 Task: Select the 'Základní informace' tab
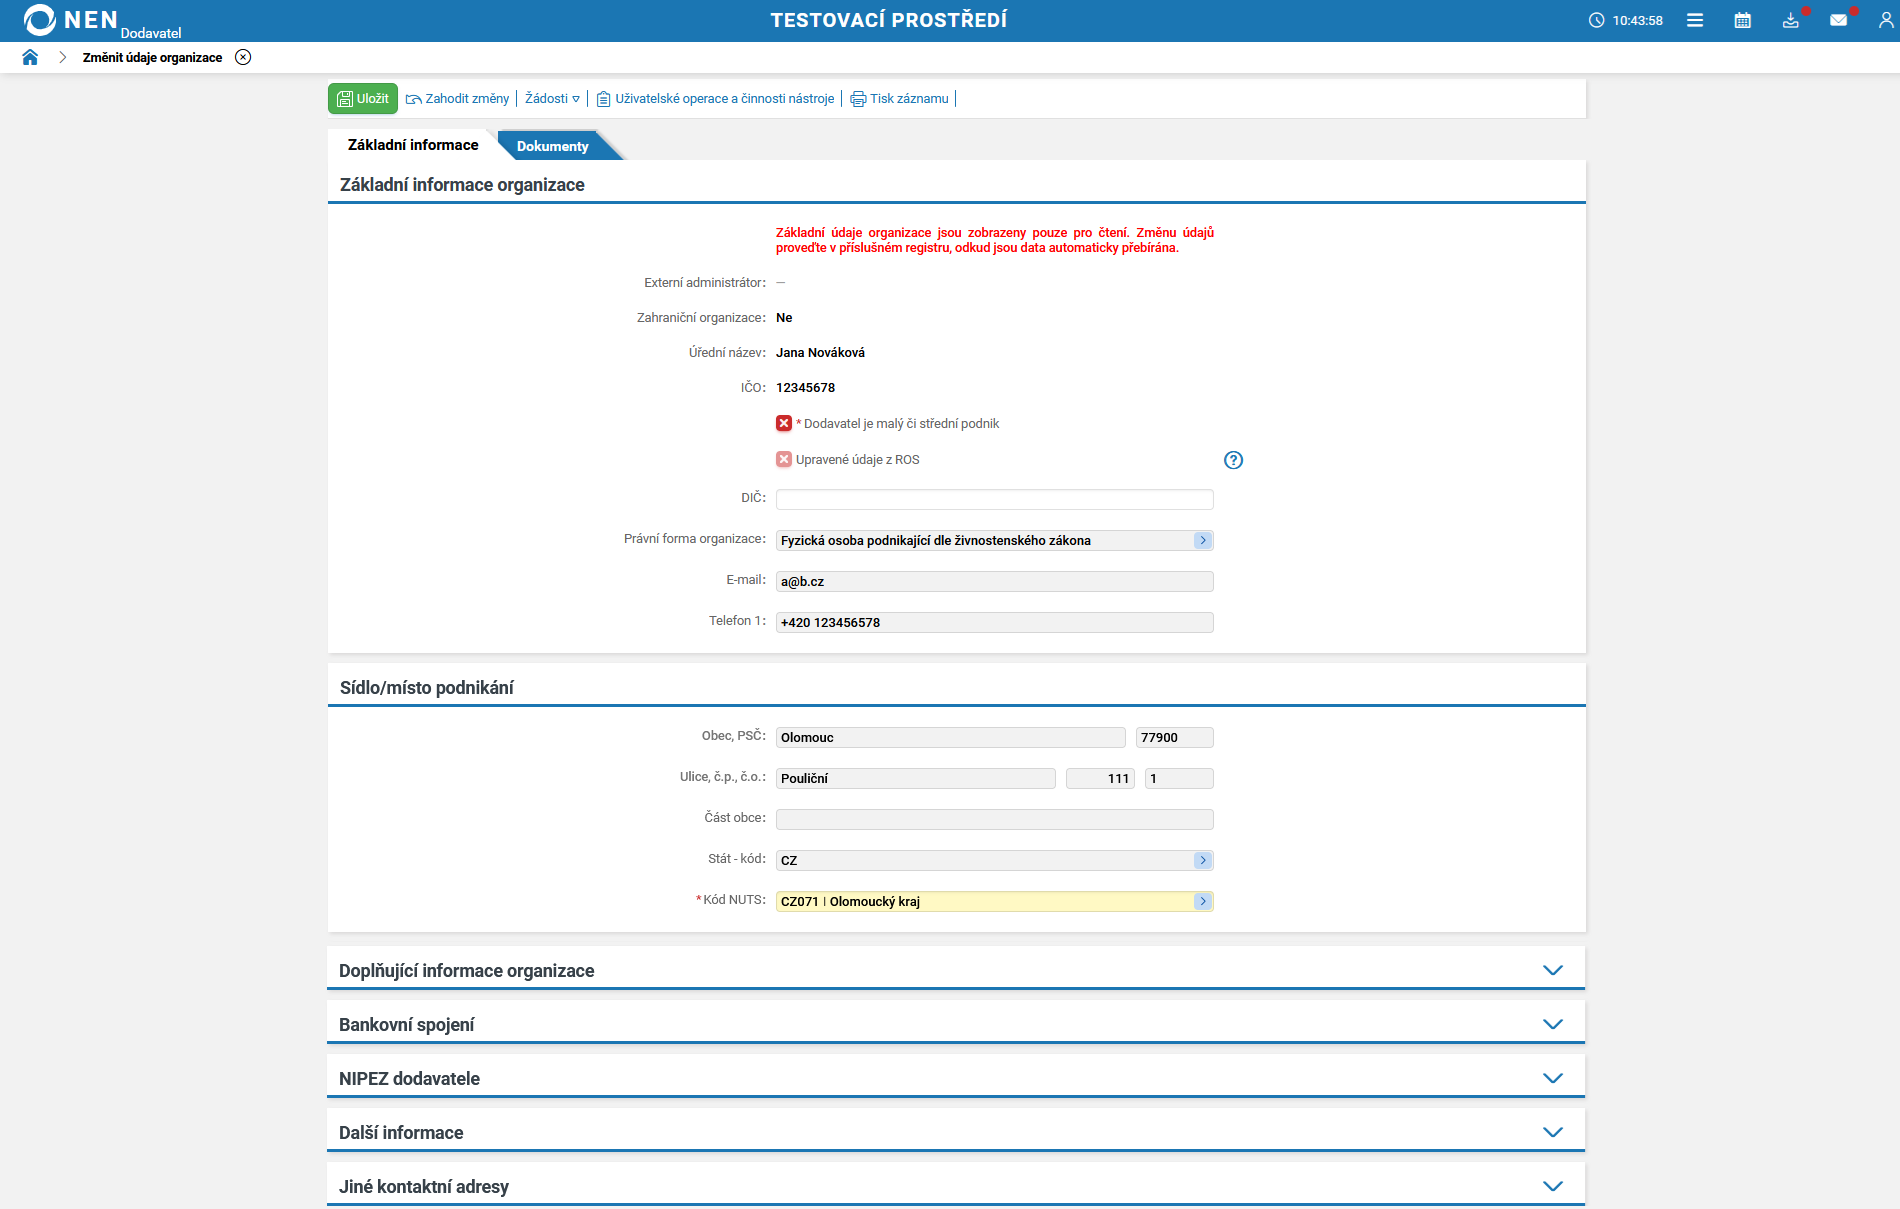[413, 145]
